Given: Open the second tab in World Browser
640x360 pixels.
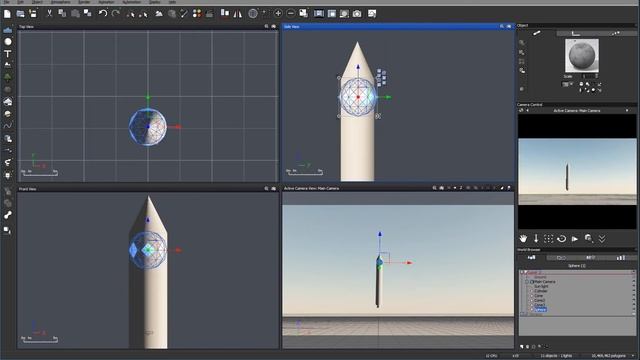Looking at the screenshot, I should click(561, 258).
